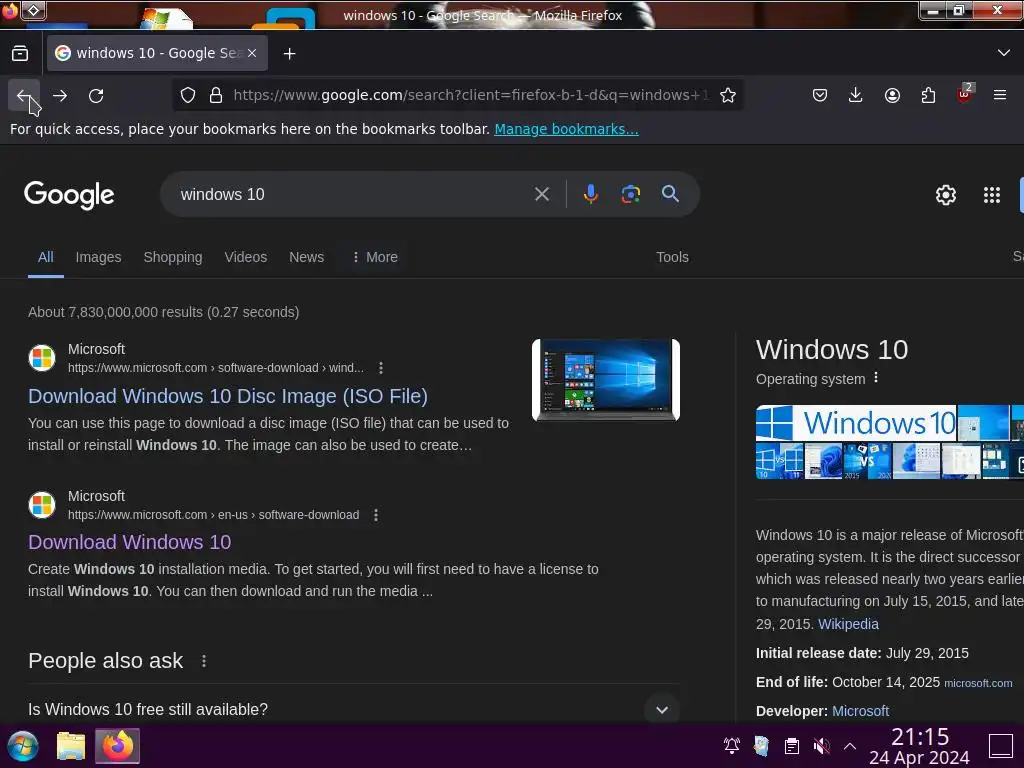Open the uBlock Origin extension icon
This screenshot has width=1024, height=768.
(964, 95)
